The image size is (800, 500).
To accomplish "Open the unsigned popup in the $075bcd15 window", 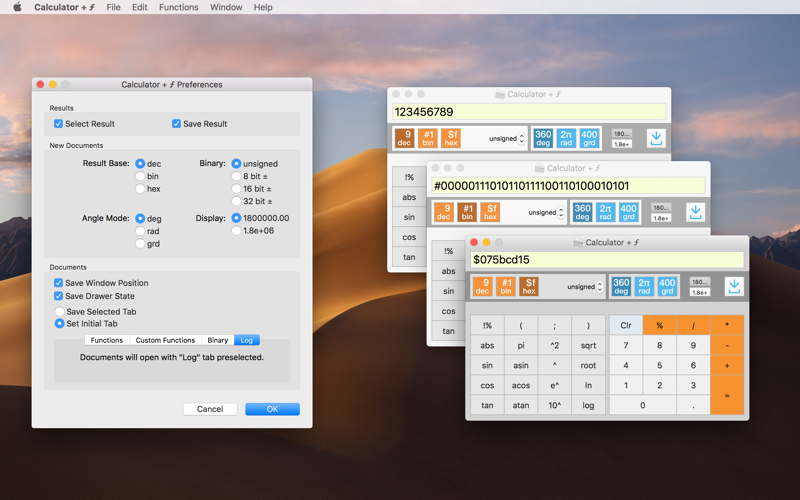I will [581, 287].
